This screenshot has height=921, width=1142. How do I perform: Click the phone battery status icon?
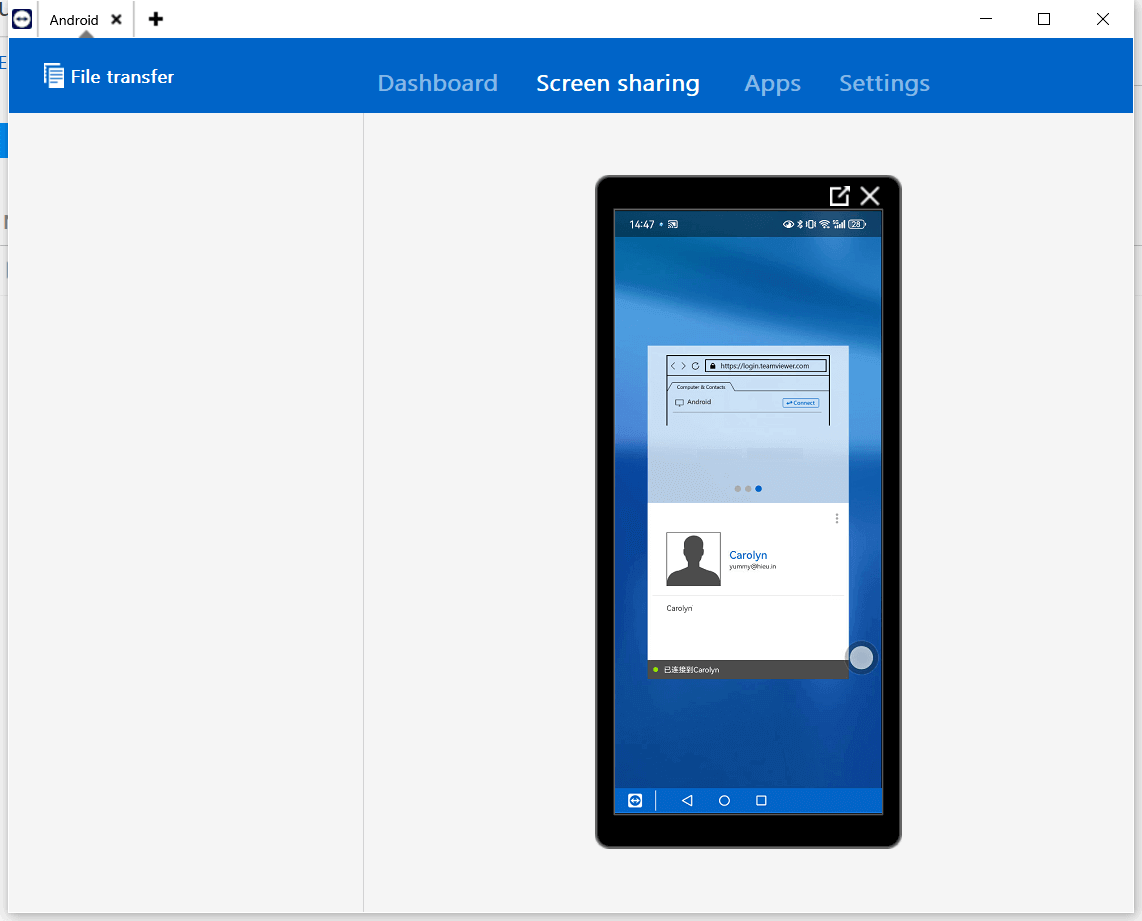click(x=856, y=224)
